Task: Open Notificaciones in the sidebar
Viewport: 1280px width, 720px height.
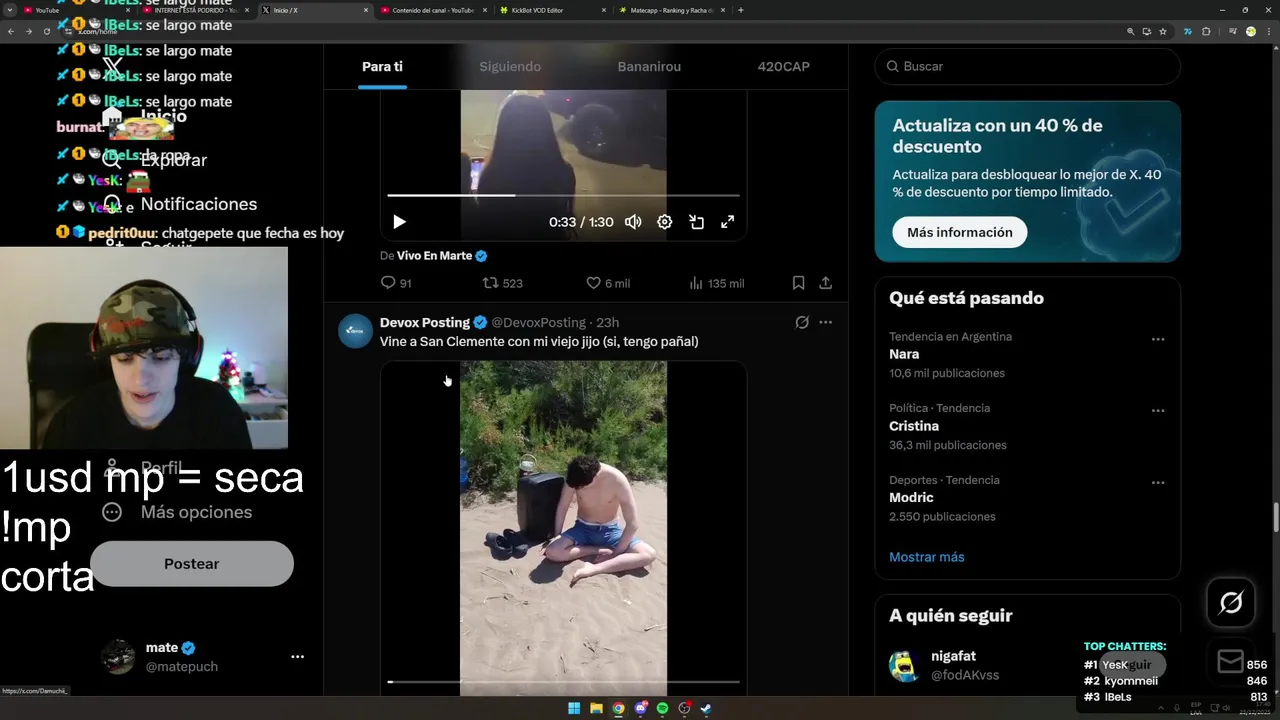Action: point(180,204)
